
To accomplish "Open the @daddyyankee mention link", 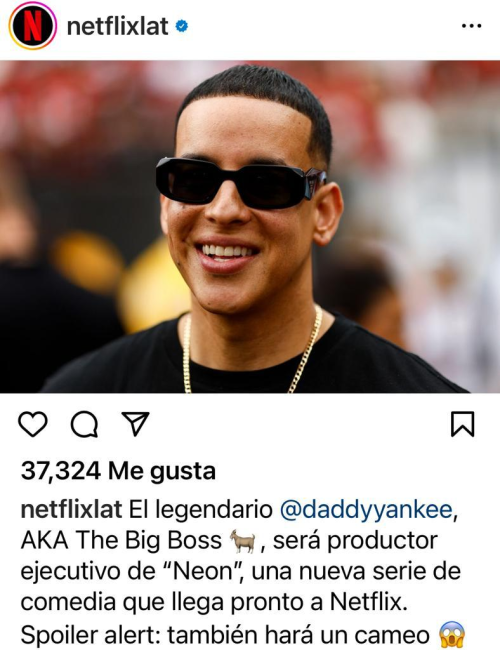I will coord(366,510).
